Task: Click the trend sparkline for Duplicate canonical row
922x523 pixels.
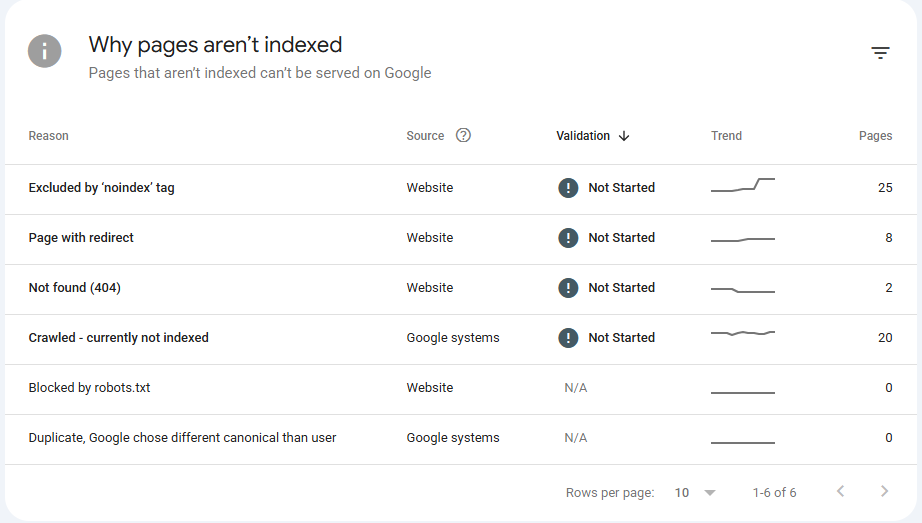Action: coord(743,442)
